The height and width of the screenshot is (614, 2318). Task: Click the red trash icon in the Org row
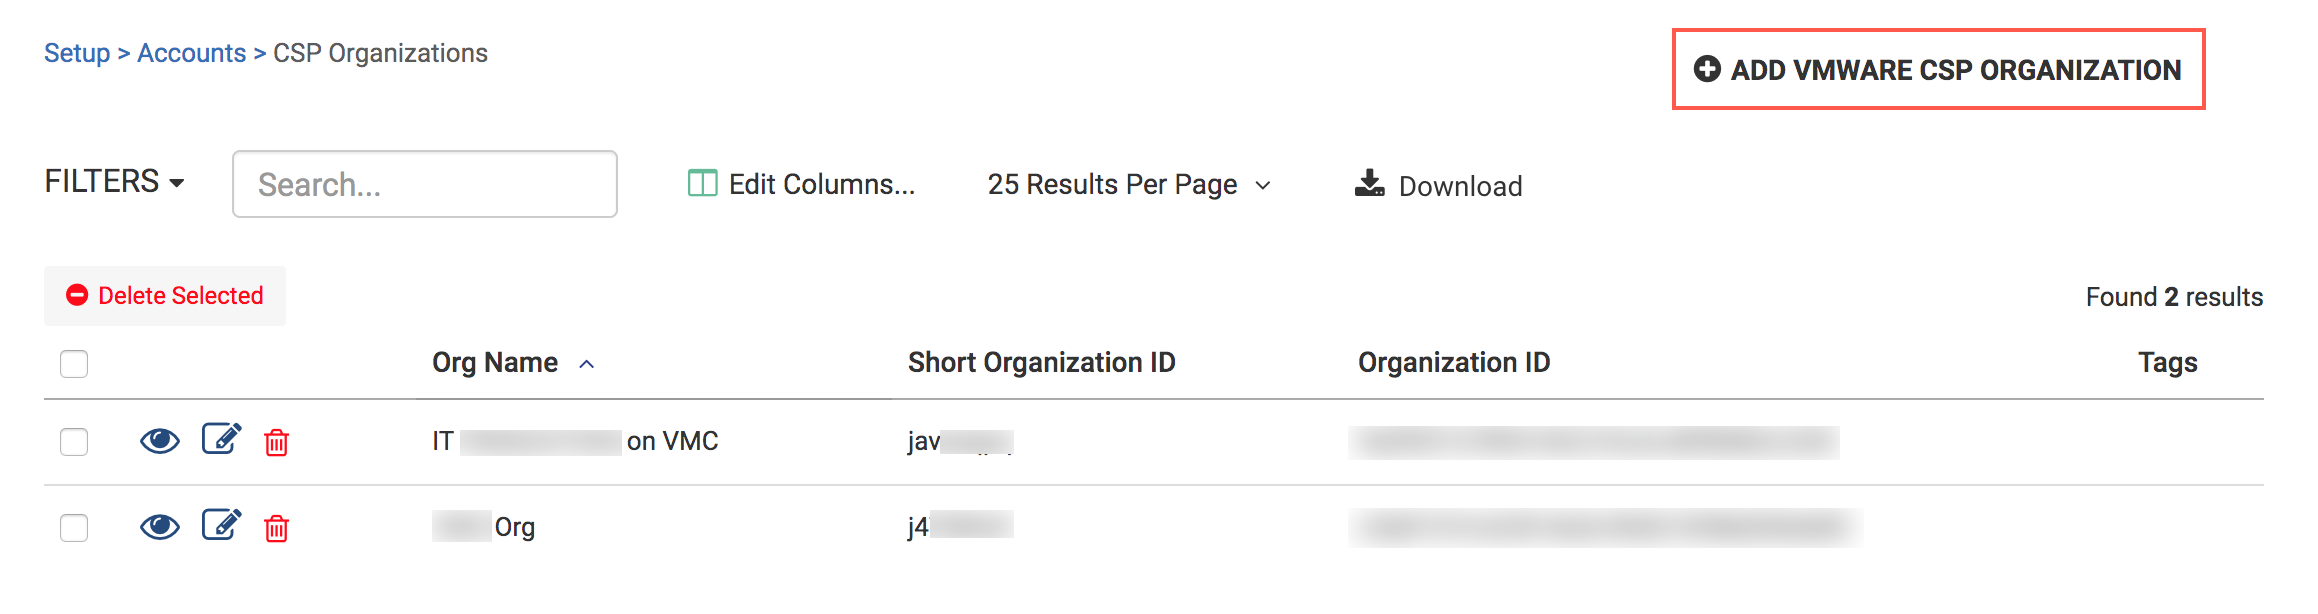[276, 528]
